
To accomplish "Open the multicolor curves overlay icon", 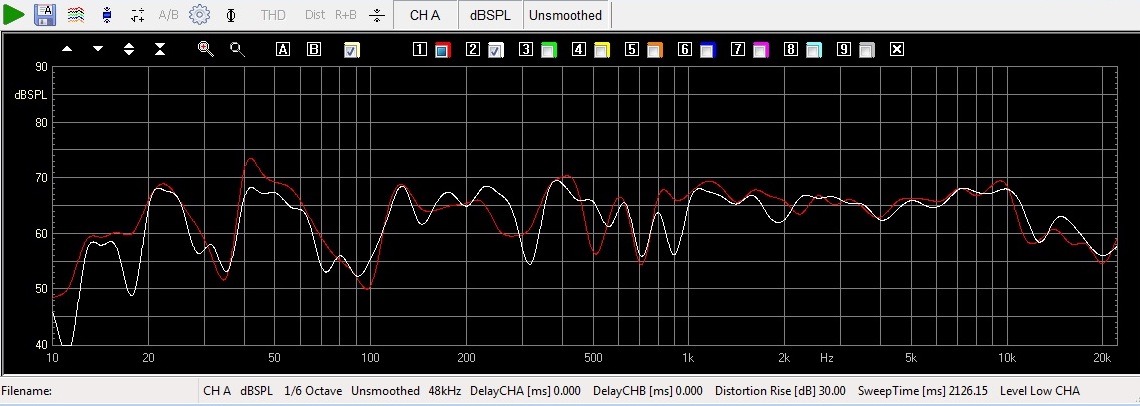I will pyautogui.click(x=76, y=15).
